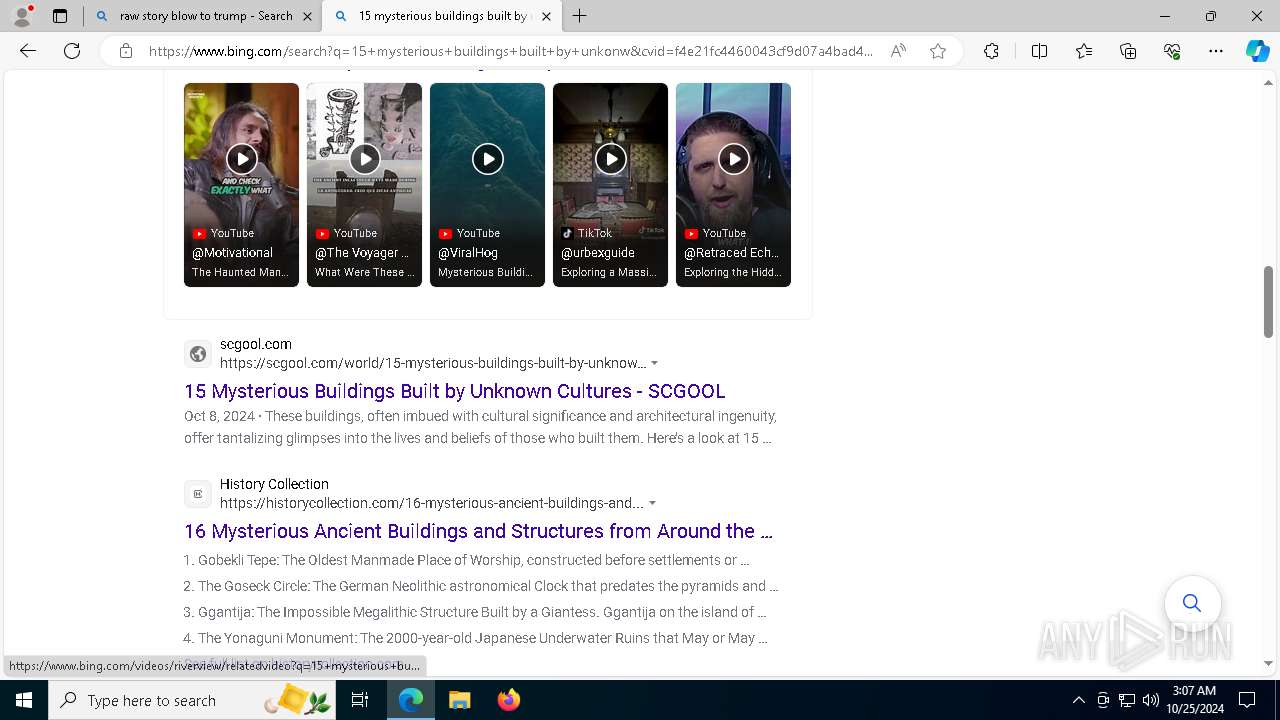View site information lock icon
This screenshot has width=1280, height=720.
pos(126,51)
